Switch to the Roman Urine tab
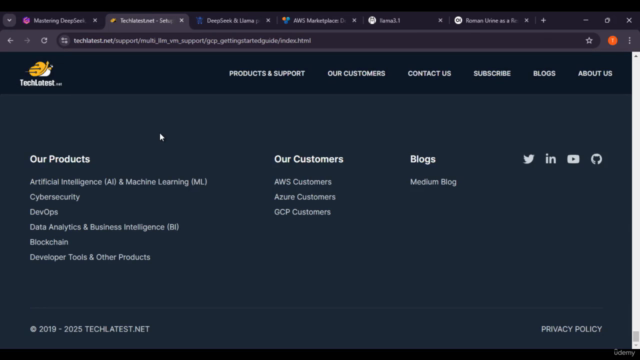640x360 pixels. pos(491,20)
